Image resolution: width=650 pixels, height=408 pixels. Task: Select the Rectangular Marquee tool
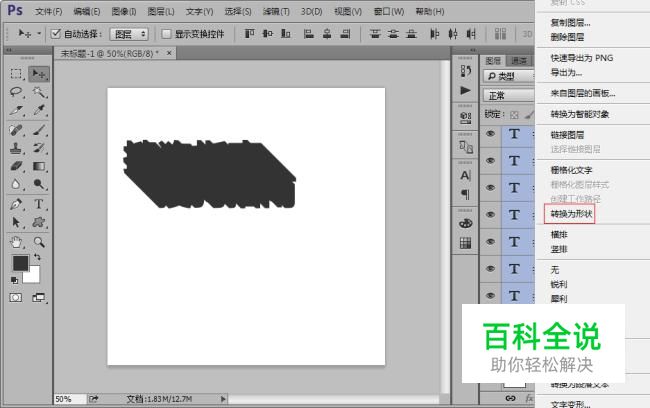16,74
